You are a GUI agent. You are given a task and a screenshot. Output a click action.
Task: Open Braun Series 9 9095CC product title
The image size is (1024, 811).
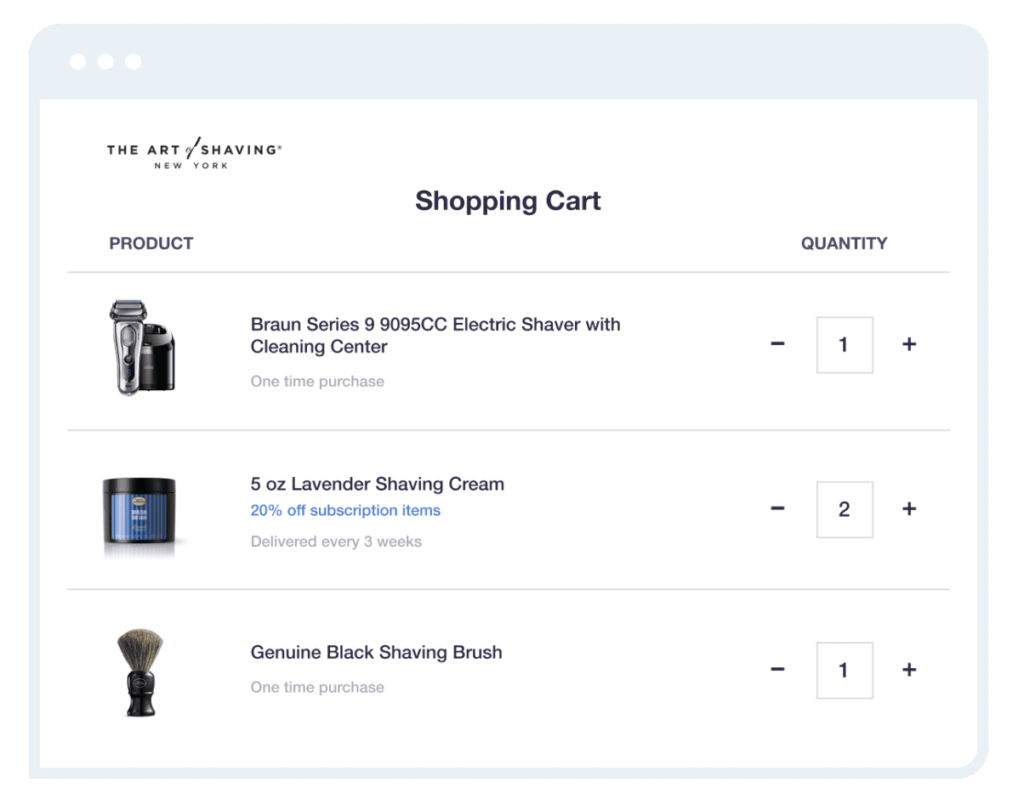click(435, 335)
